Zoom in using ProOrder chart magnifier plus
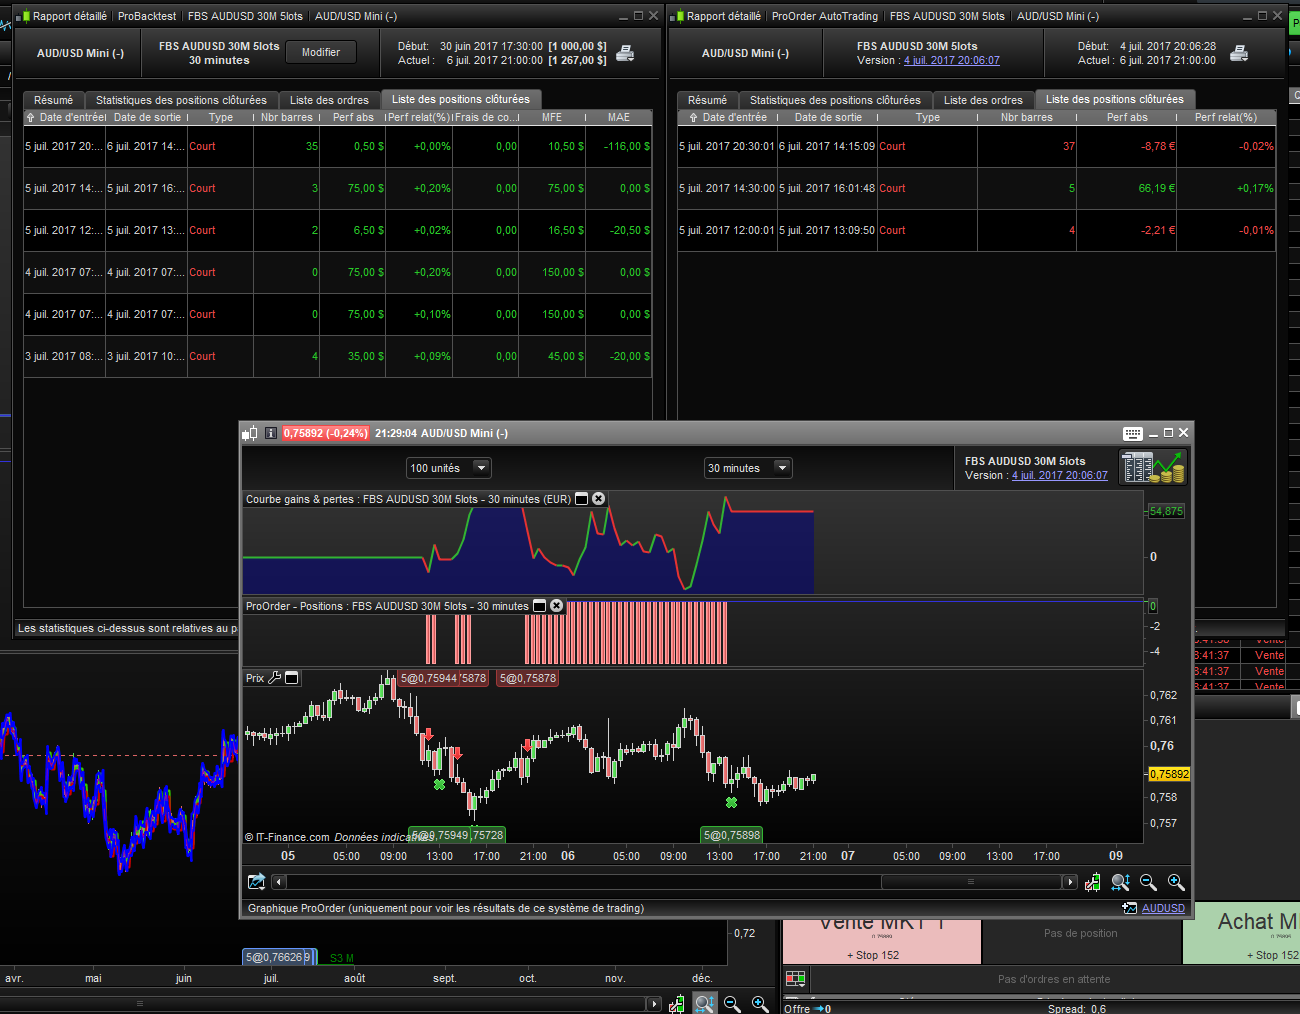The width and height of the screenshot is (1300, 1014). pos(1176,882)
